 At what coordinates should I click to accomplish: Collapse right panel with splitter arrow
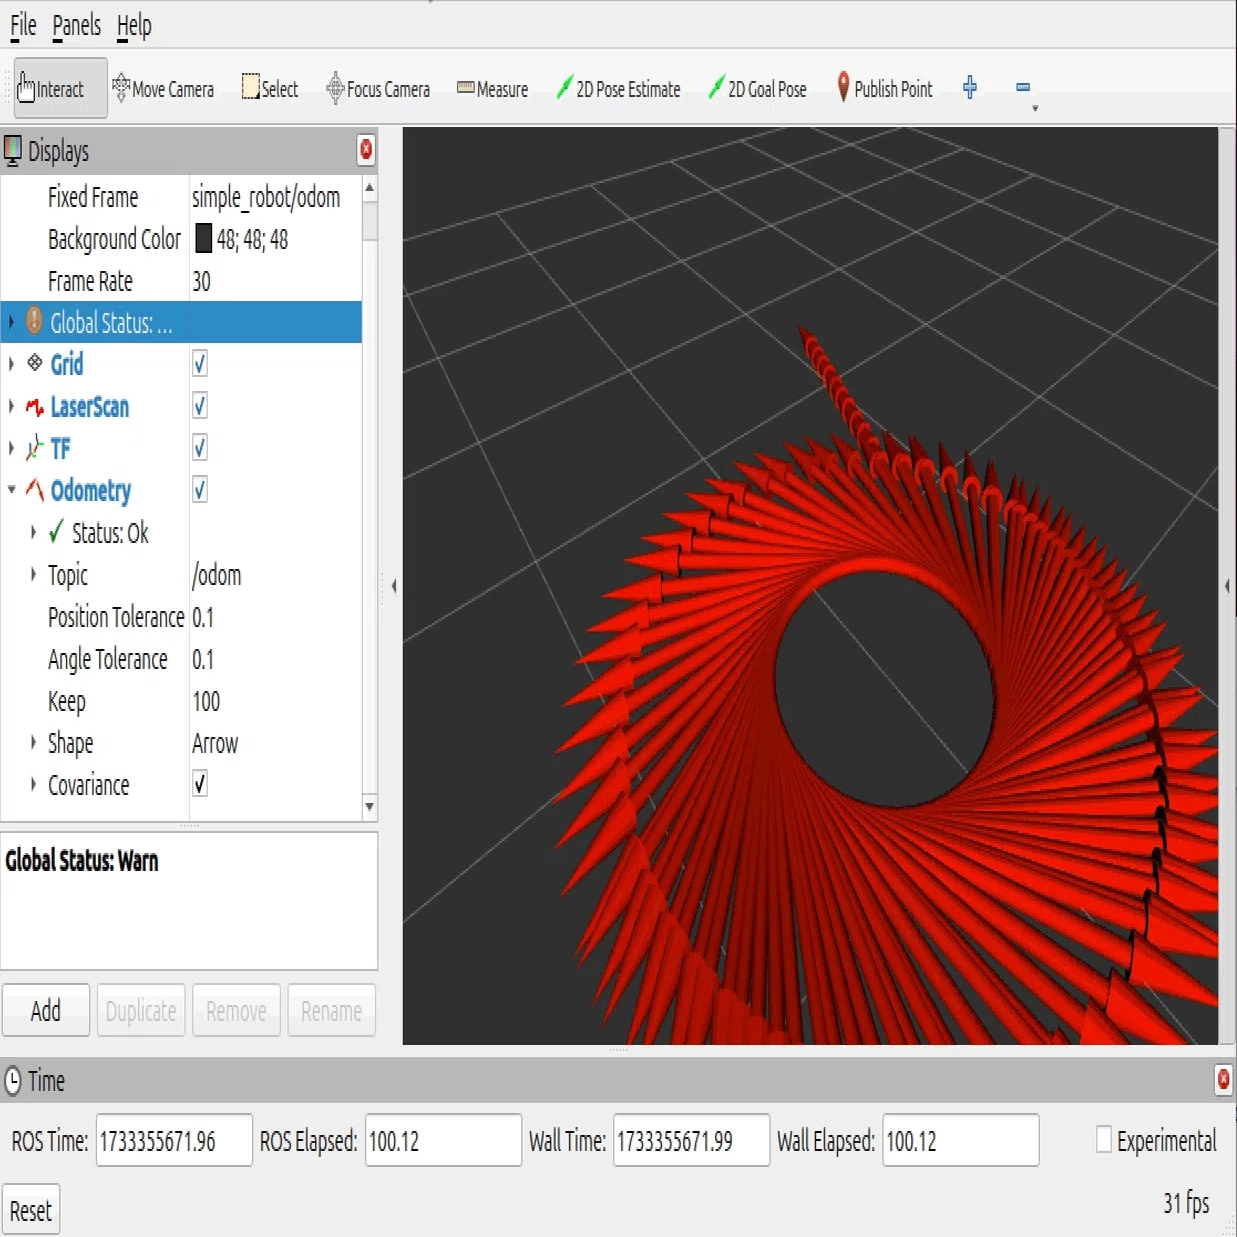coord(1227,586)
